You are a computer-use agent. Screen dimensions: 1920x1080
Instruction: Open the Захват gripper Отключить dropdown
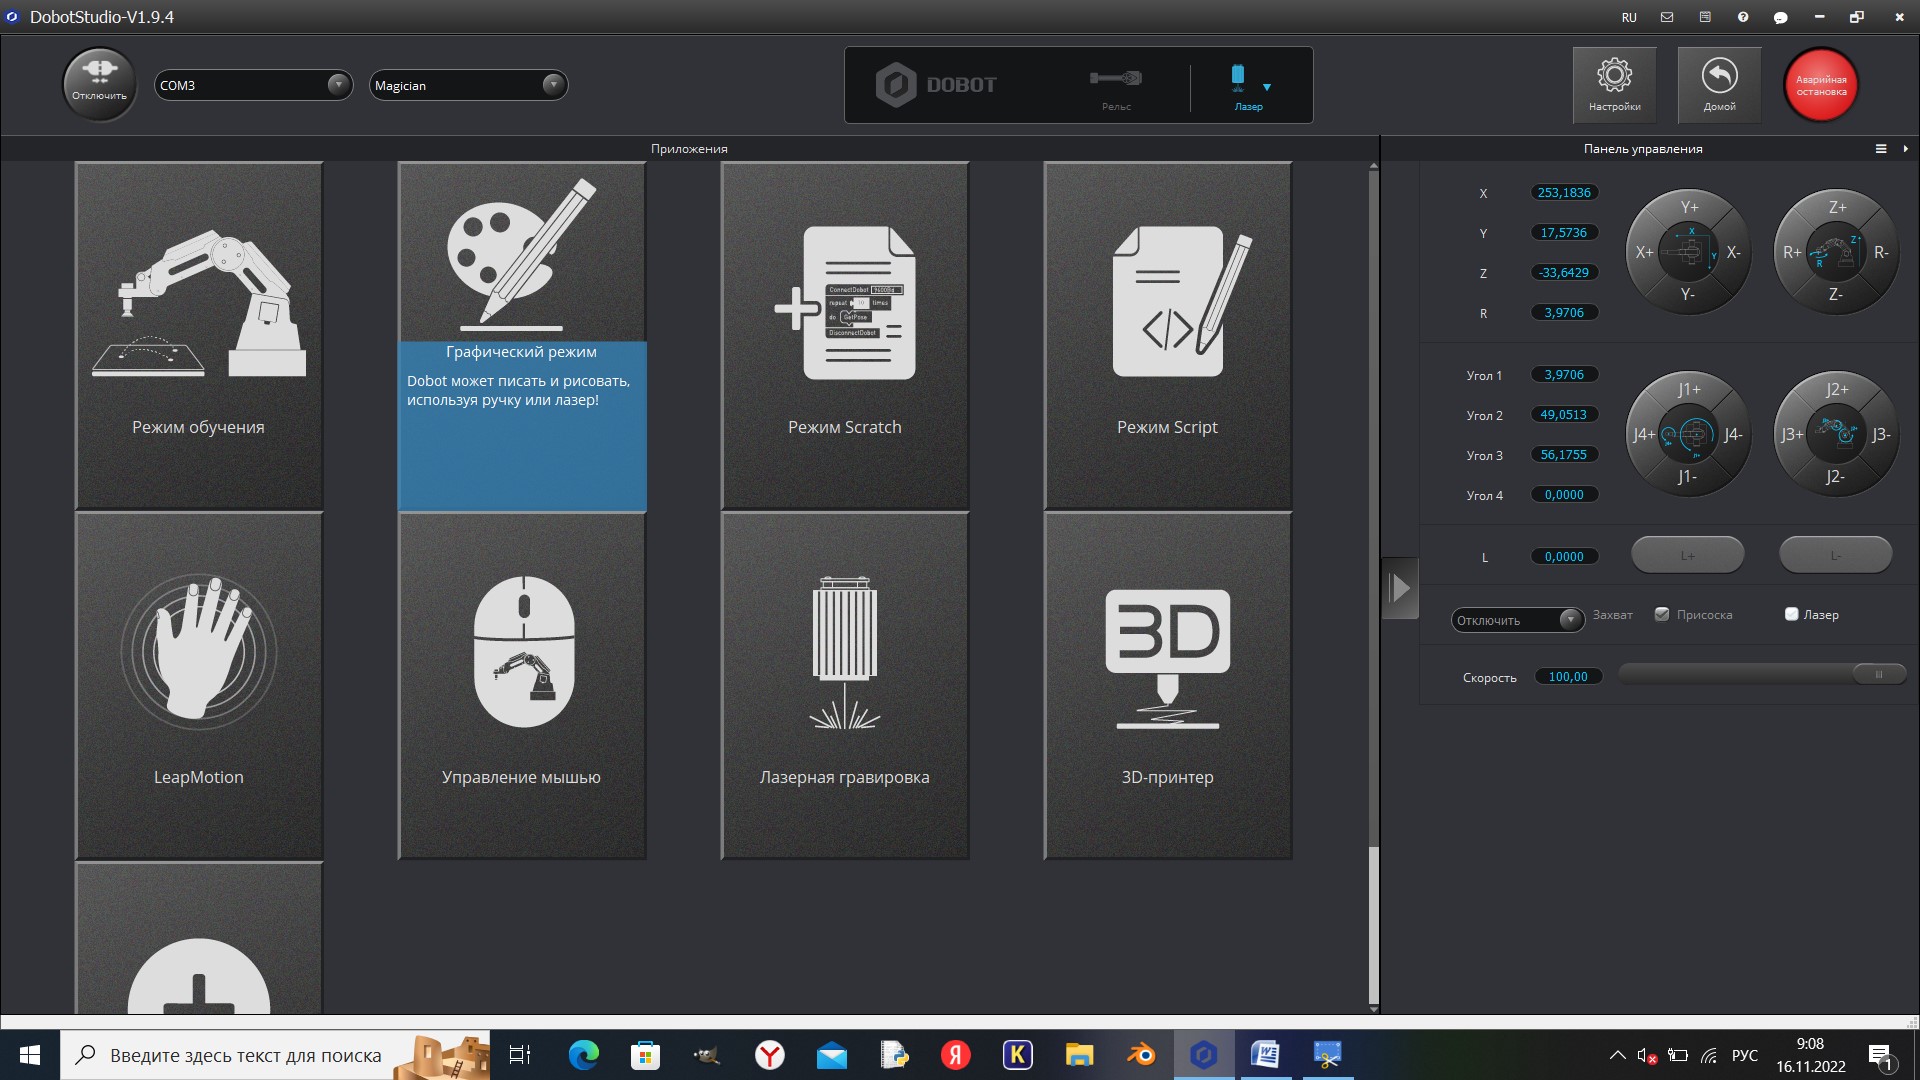point(1517,620)
